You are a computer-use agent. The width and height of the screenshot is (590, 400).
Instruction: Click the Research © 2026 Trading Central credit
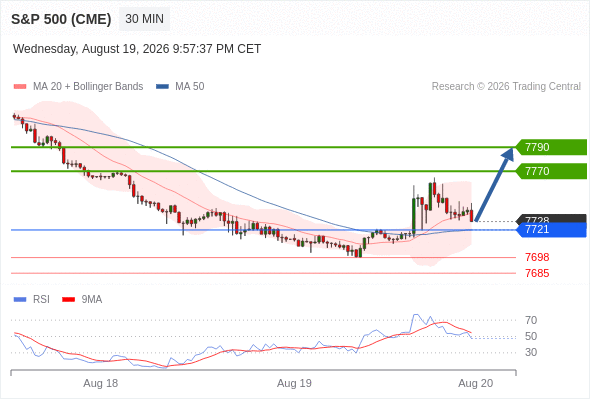pos(506,87)
